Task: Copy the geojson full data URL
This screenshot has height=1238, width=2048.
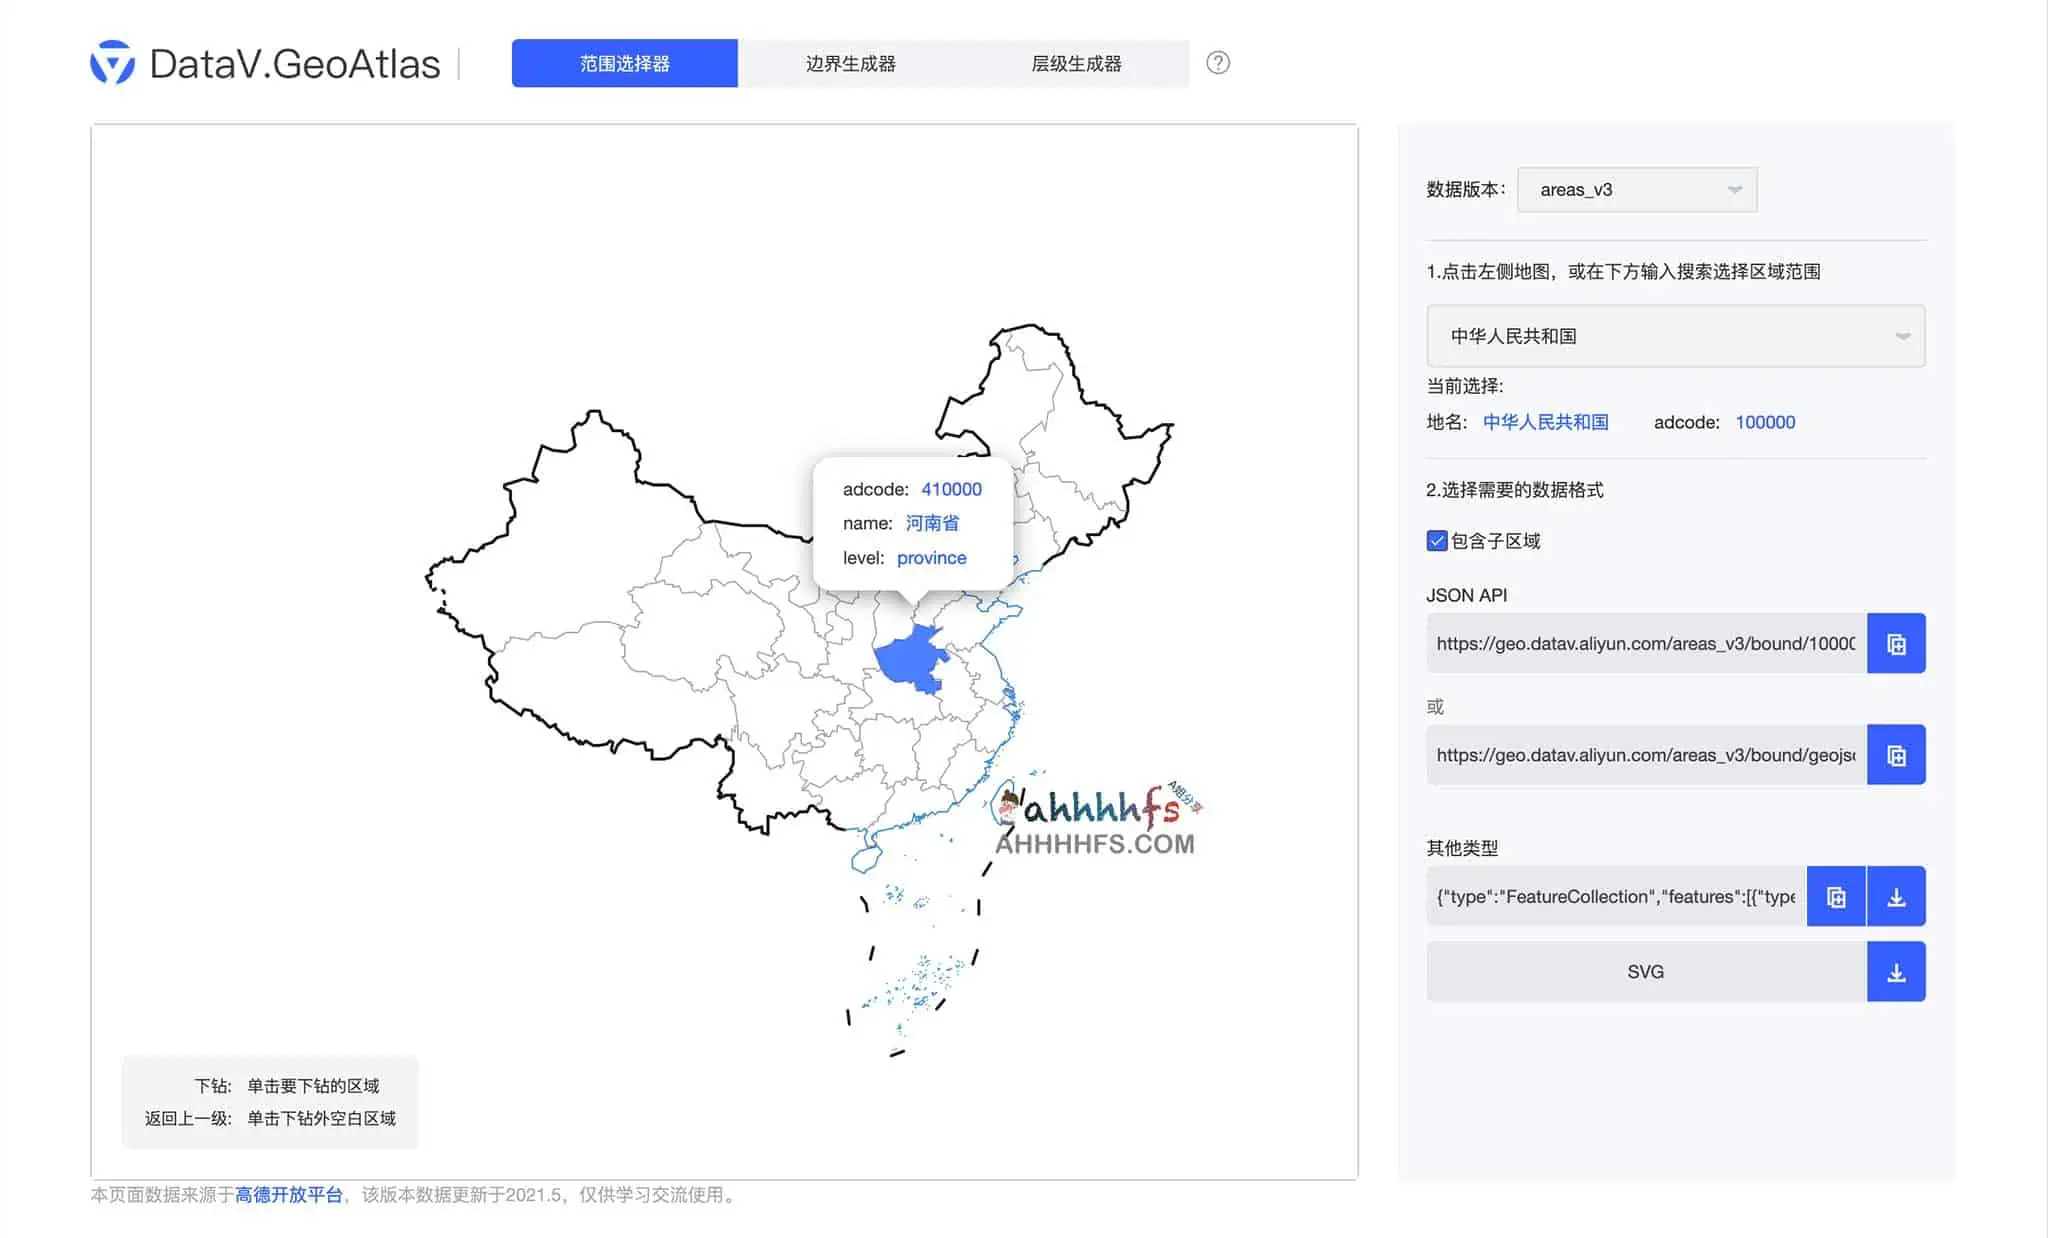Action: click(x=1896, y=754)
